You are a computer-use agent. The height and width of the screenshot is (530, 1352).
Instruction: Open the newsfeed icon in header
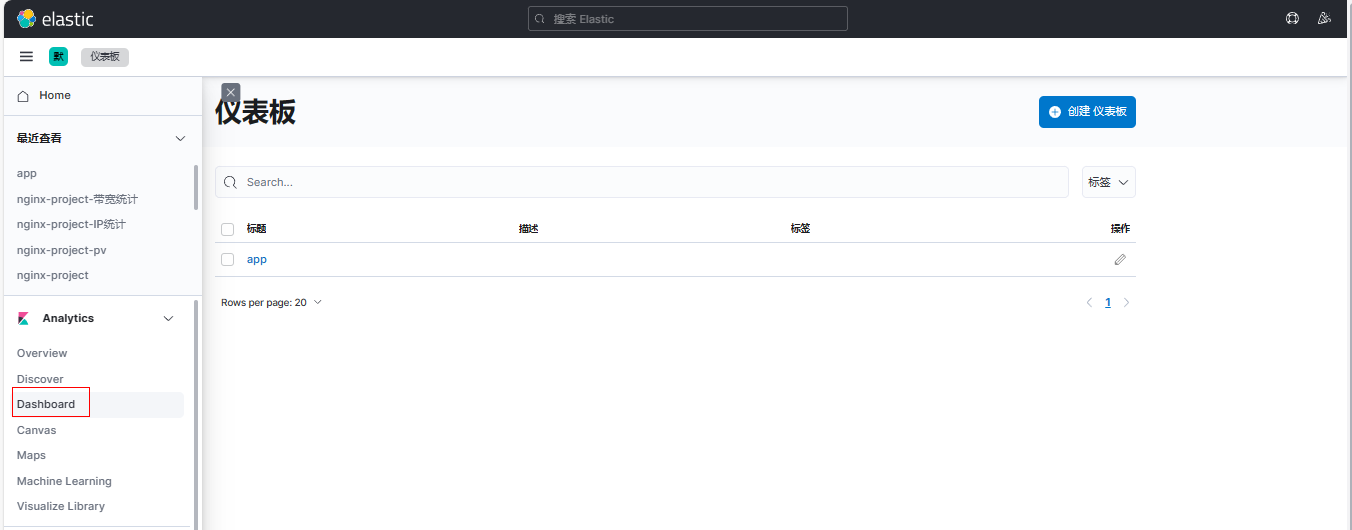(x=1324, y=19)
